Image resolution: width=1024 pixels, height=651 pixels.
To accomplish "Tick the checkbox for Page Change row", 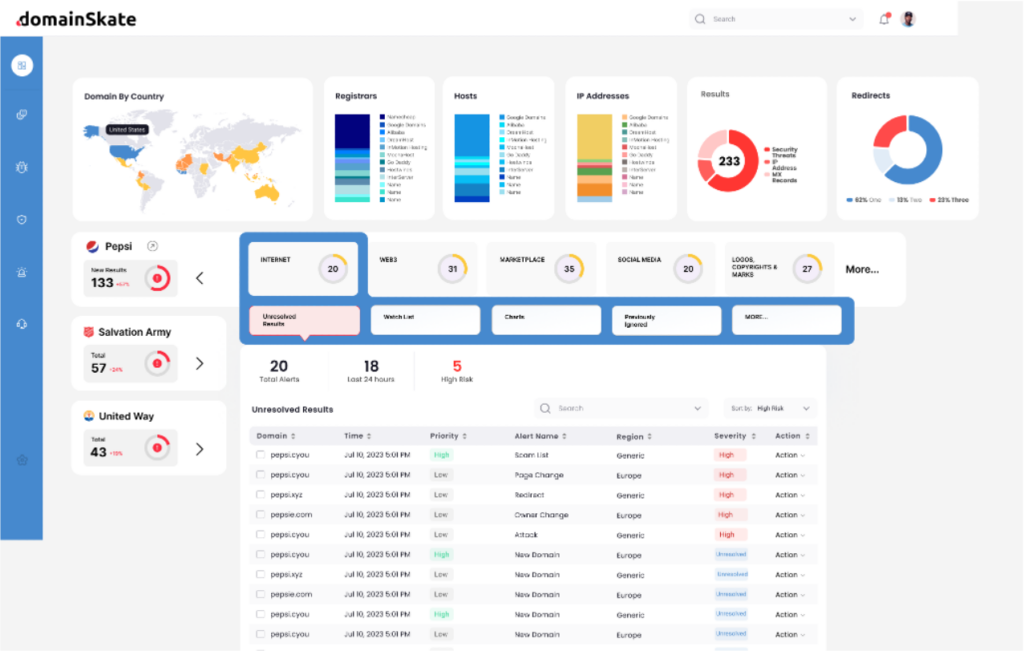I will 261,475.
